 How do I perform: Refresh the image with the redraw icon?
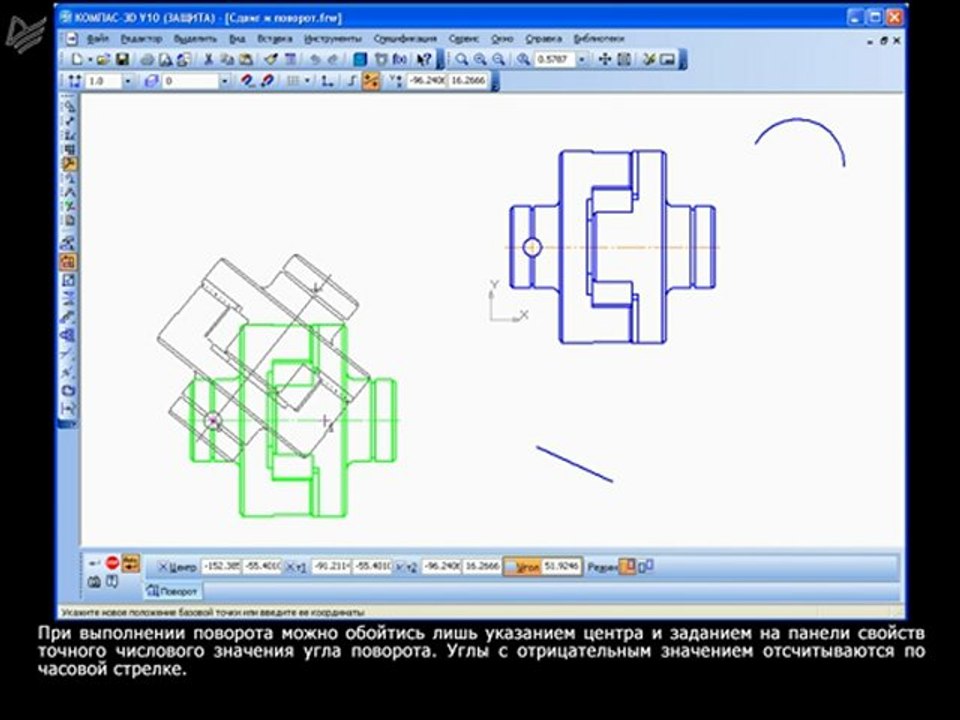pyautogui.click(x=650, y=59)
